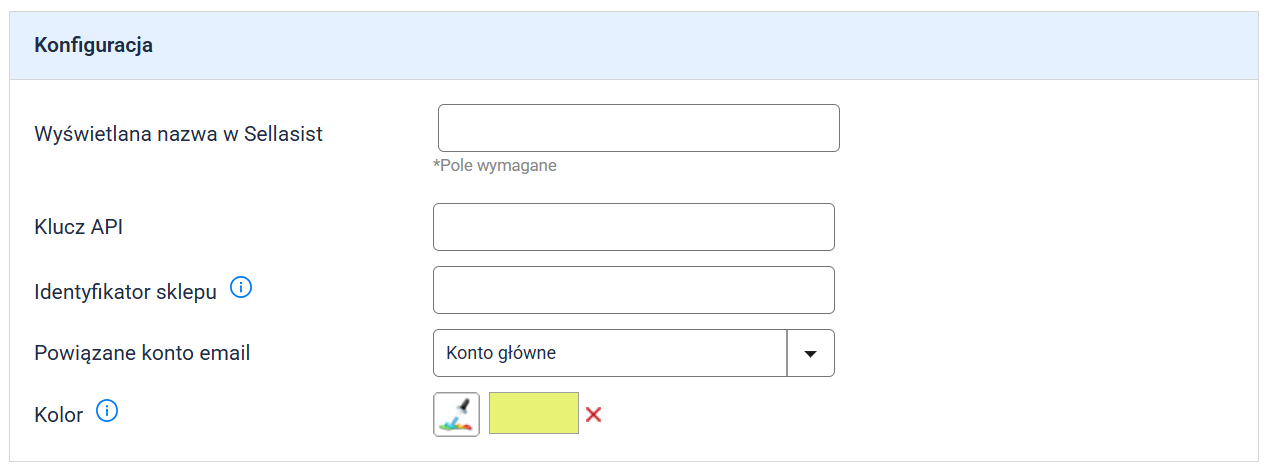Click the Wyświetlana nazwa w Sellasist label

[x=178, y=133]
